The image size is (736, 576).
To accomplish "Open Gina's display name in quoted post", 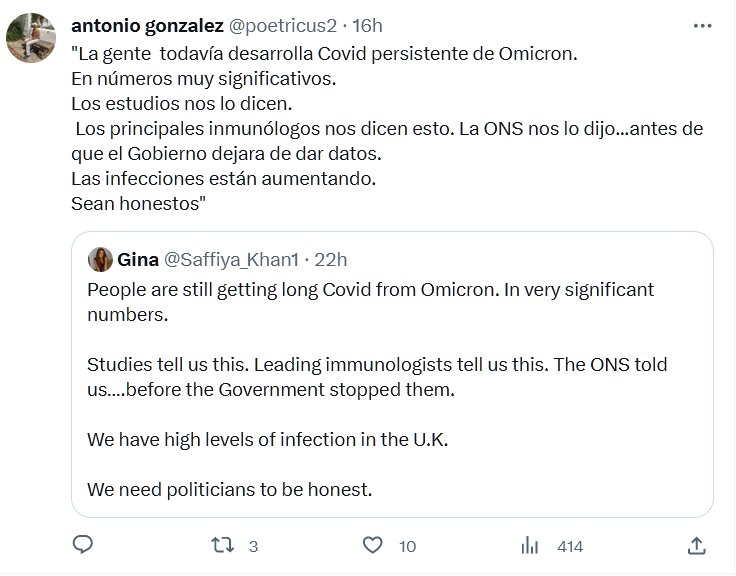I will click(x=136, y=260).
